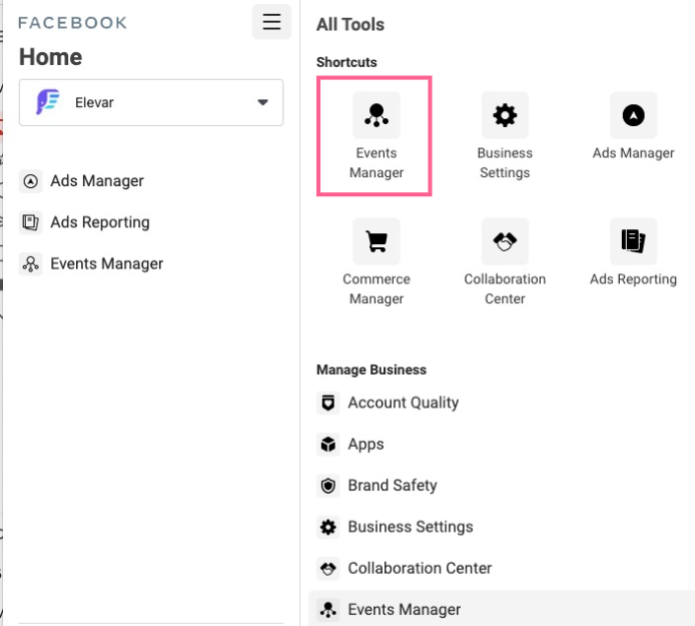Screen dimensions: 695x626
Task: Open the Ads Manager shortcut icon
Action: [633, 115]
